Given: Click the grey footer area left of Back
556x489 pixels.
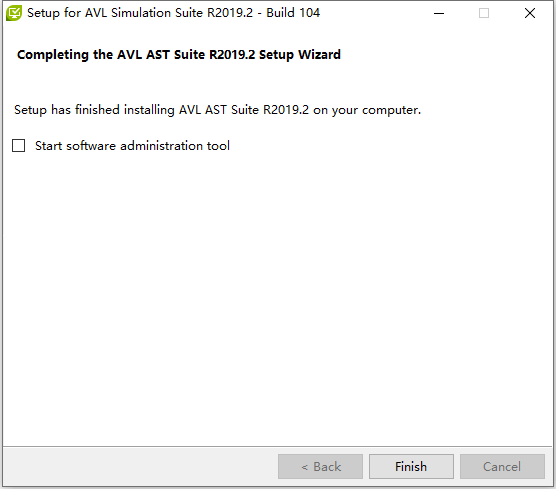Looking at the screenshot, I should 140,466.
